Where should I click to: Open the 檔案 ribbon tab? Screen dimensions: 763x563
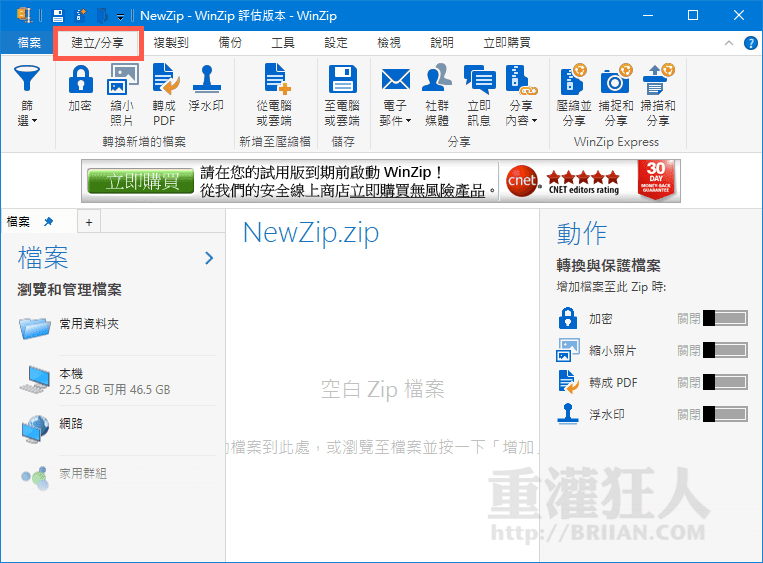click(29, 43)
